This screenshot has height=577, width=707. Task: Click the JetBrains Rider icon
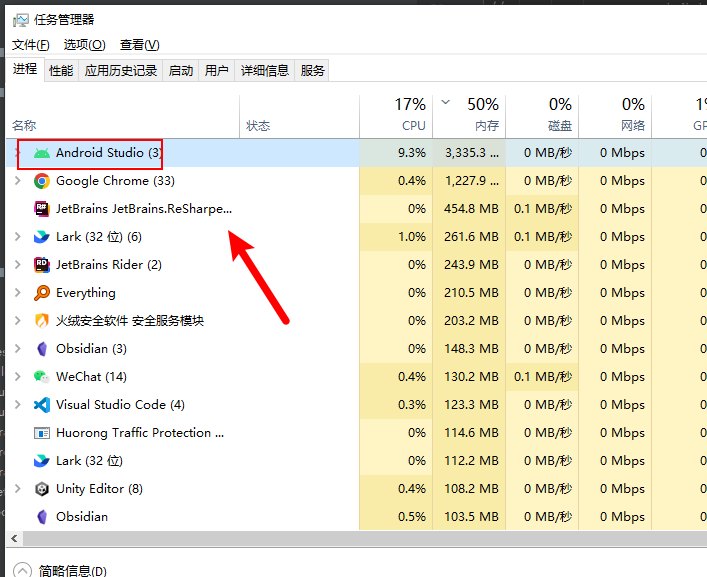(x=42, y=265)
